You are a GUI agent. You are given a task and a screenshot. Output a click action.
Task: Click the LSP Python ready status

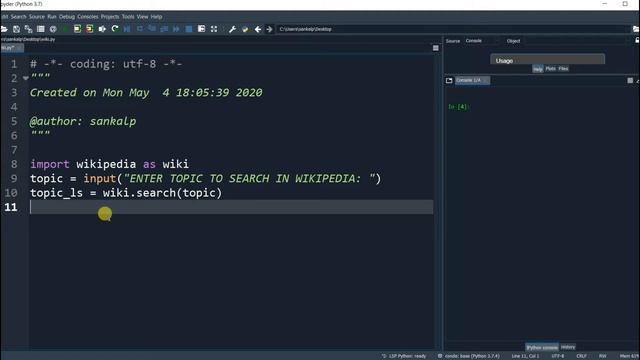tap(404, 356)
